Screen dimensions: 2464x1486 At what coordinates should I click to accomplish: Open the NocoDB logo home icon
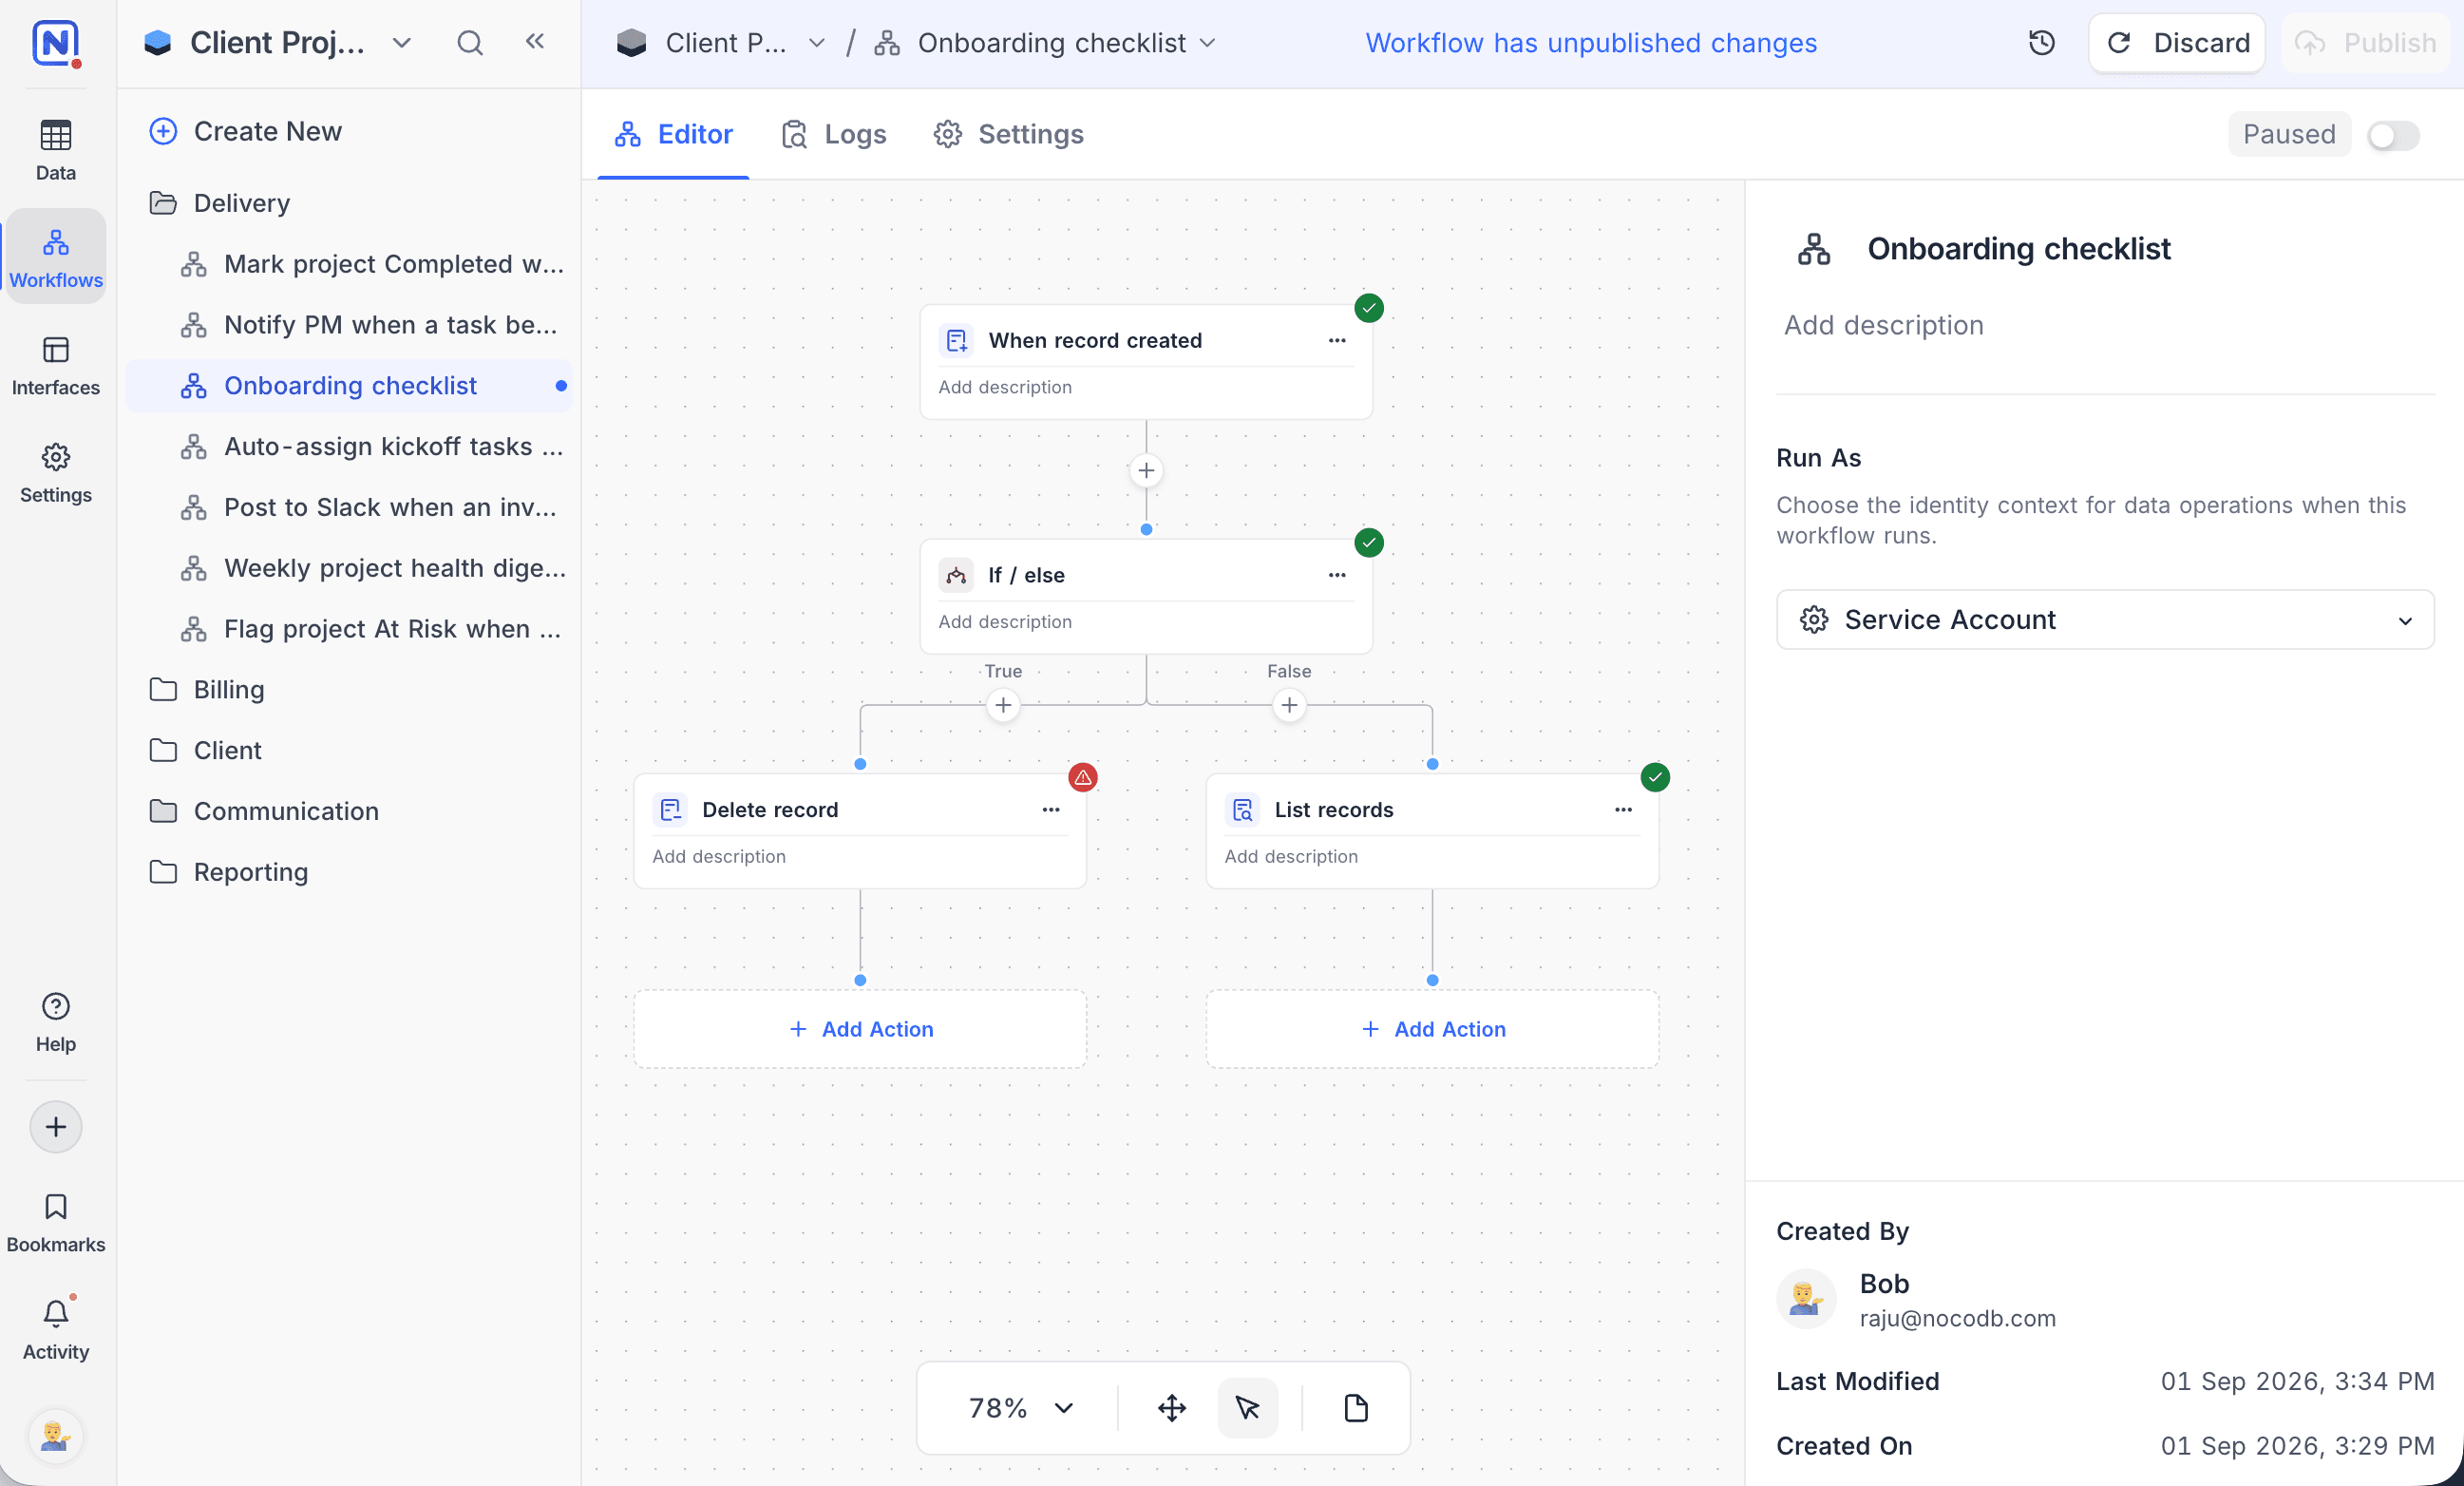[55, 43]
